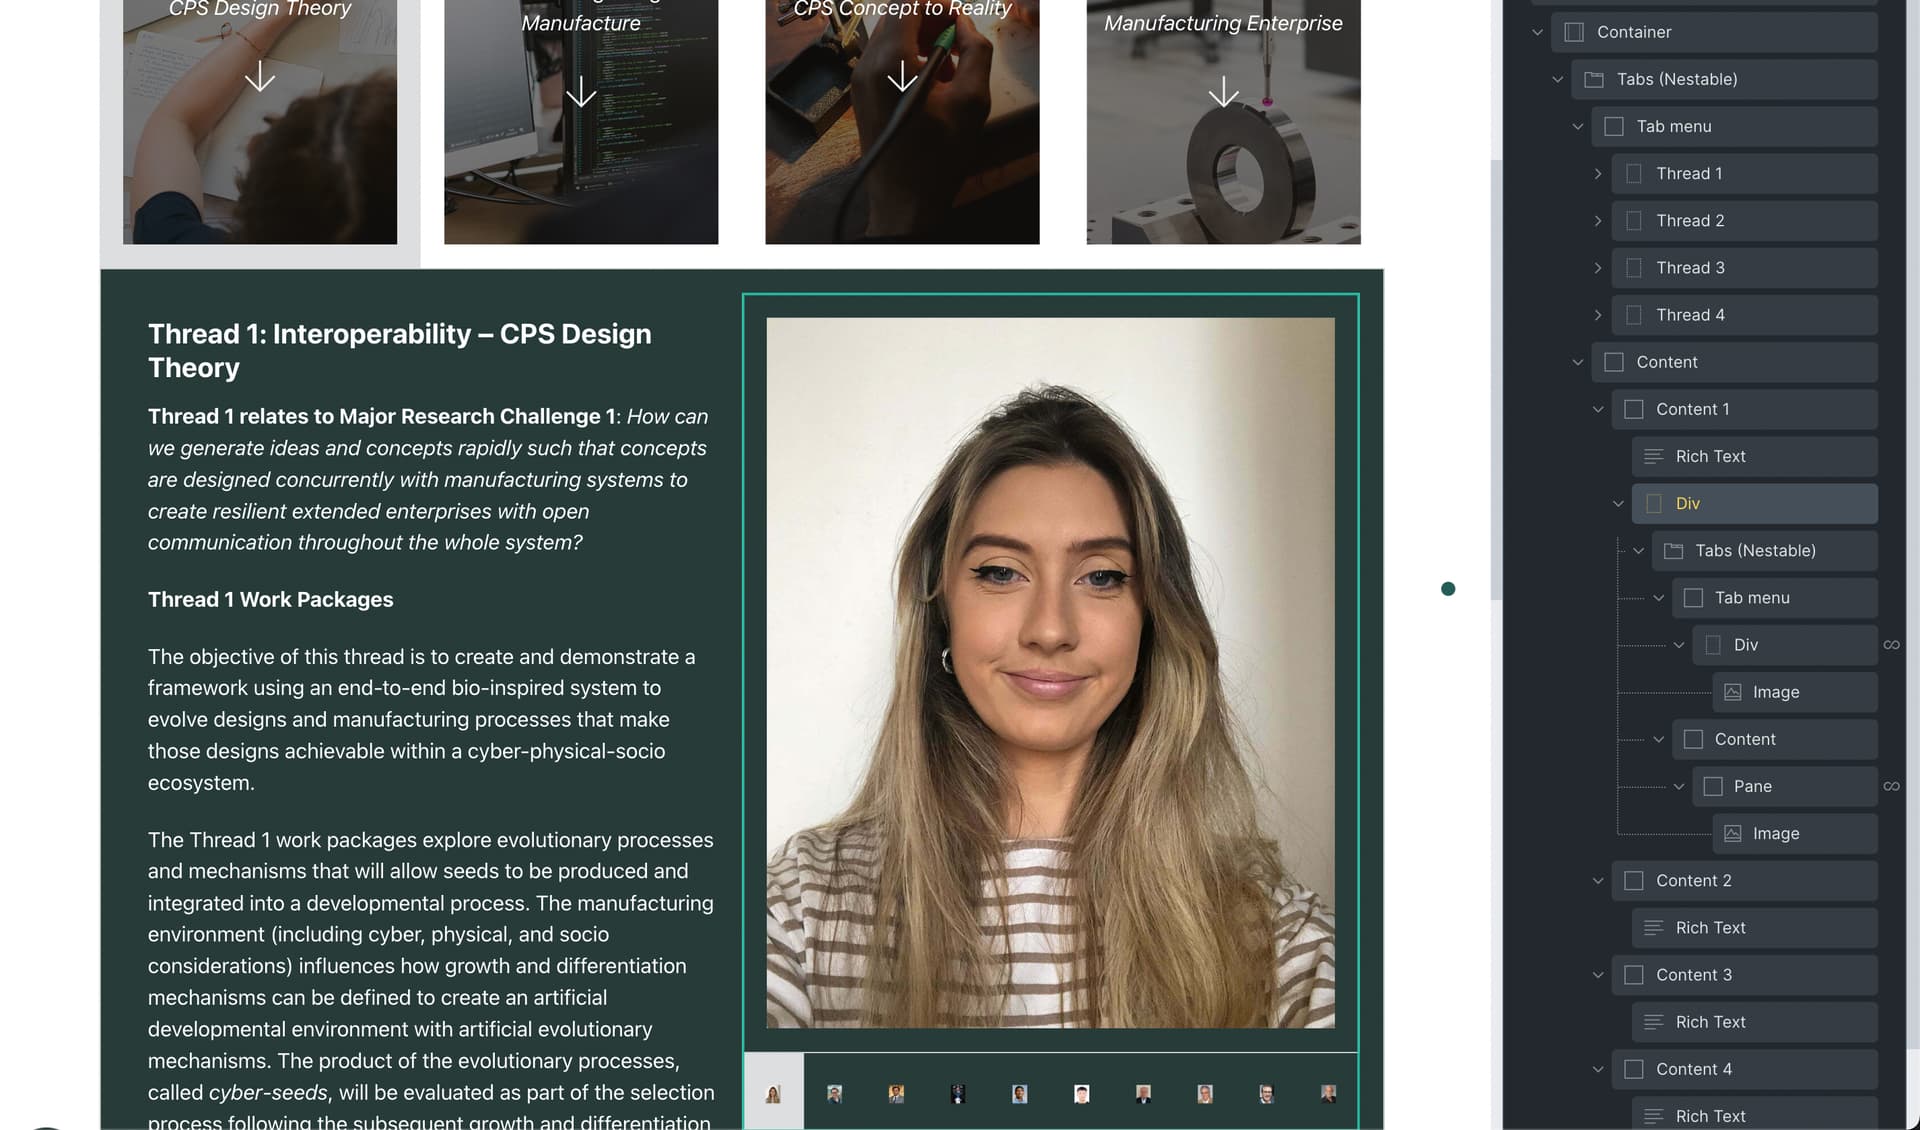Collapse the Content 2 chevron
Screen dimensions: 1920x1130
[x=1597, y=881]
